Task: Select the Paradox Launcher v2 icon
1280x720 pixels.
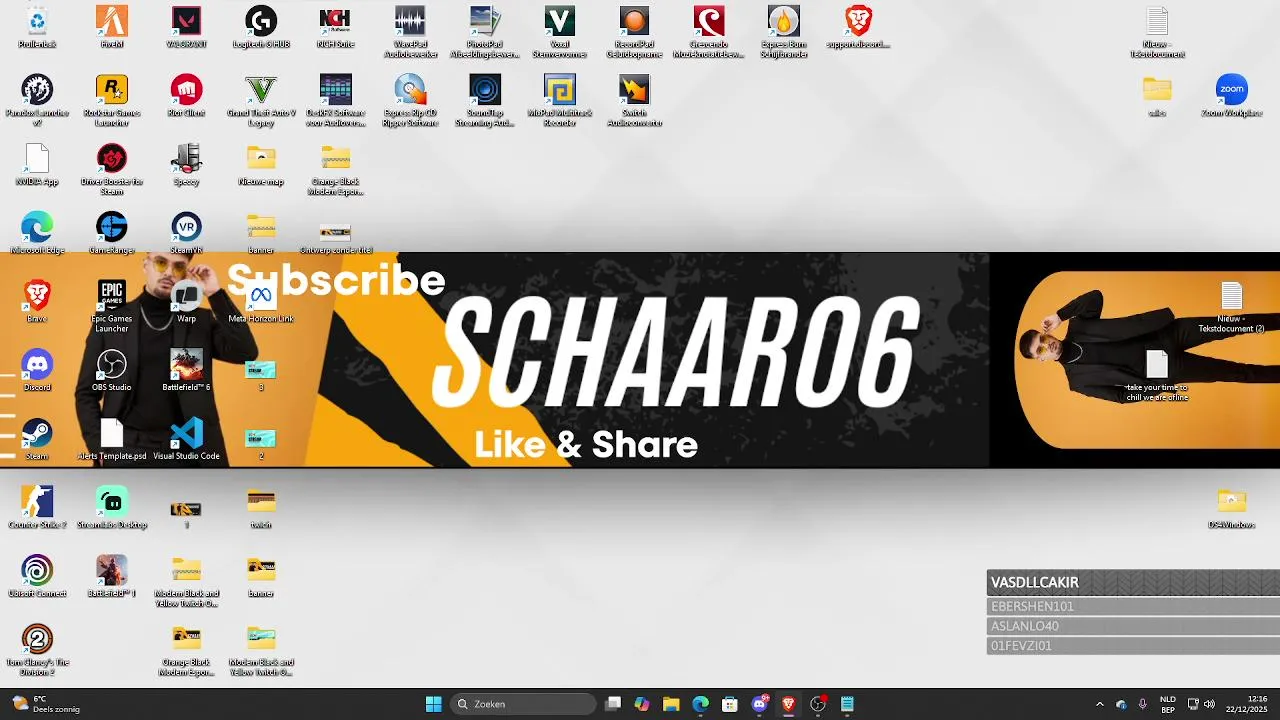Action: pos(37,100)
